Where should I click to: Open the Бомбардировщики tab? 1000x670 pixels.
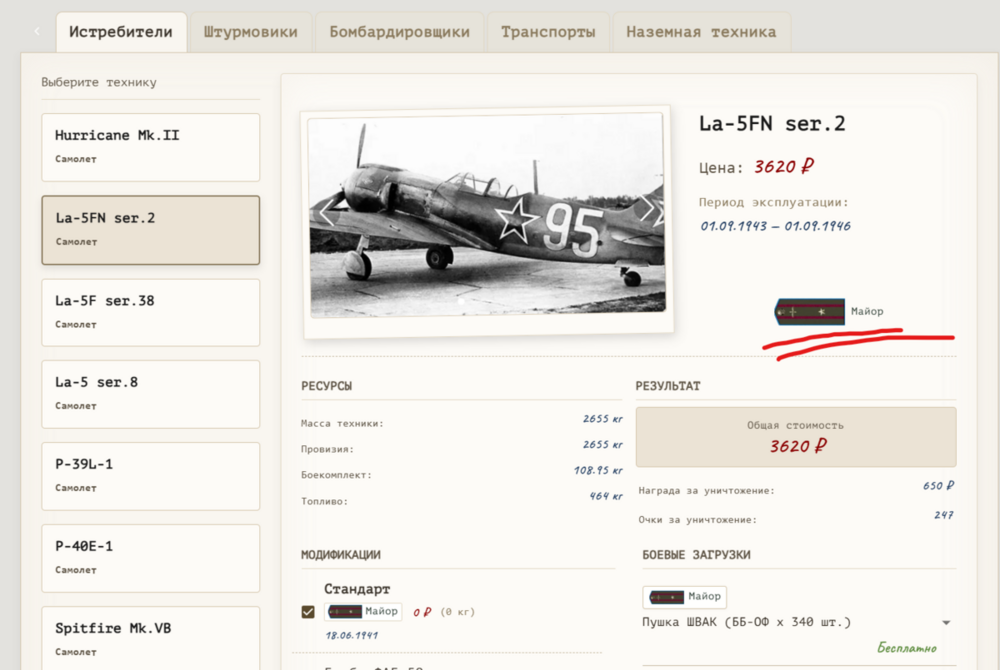click(399, 32)
